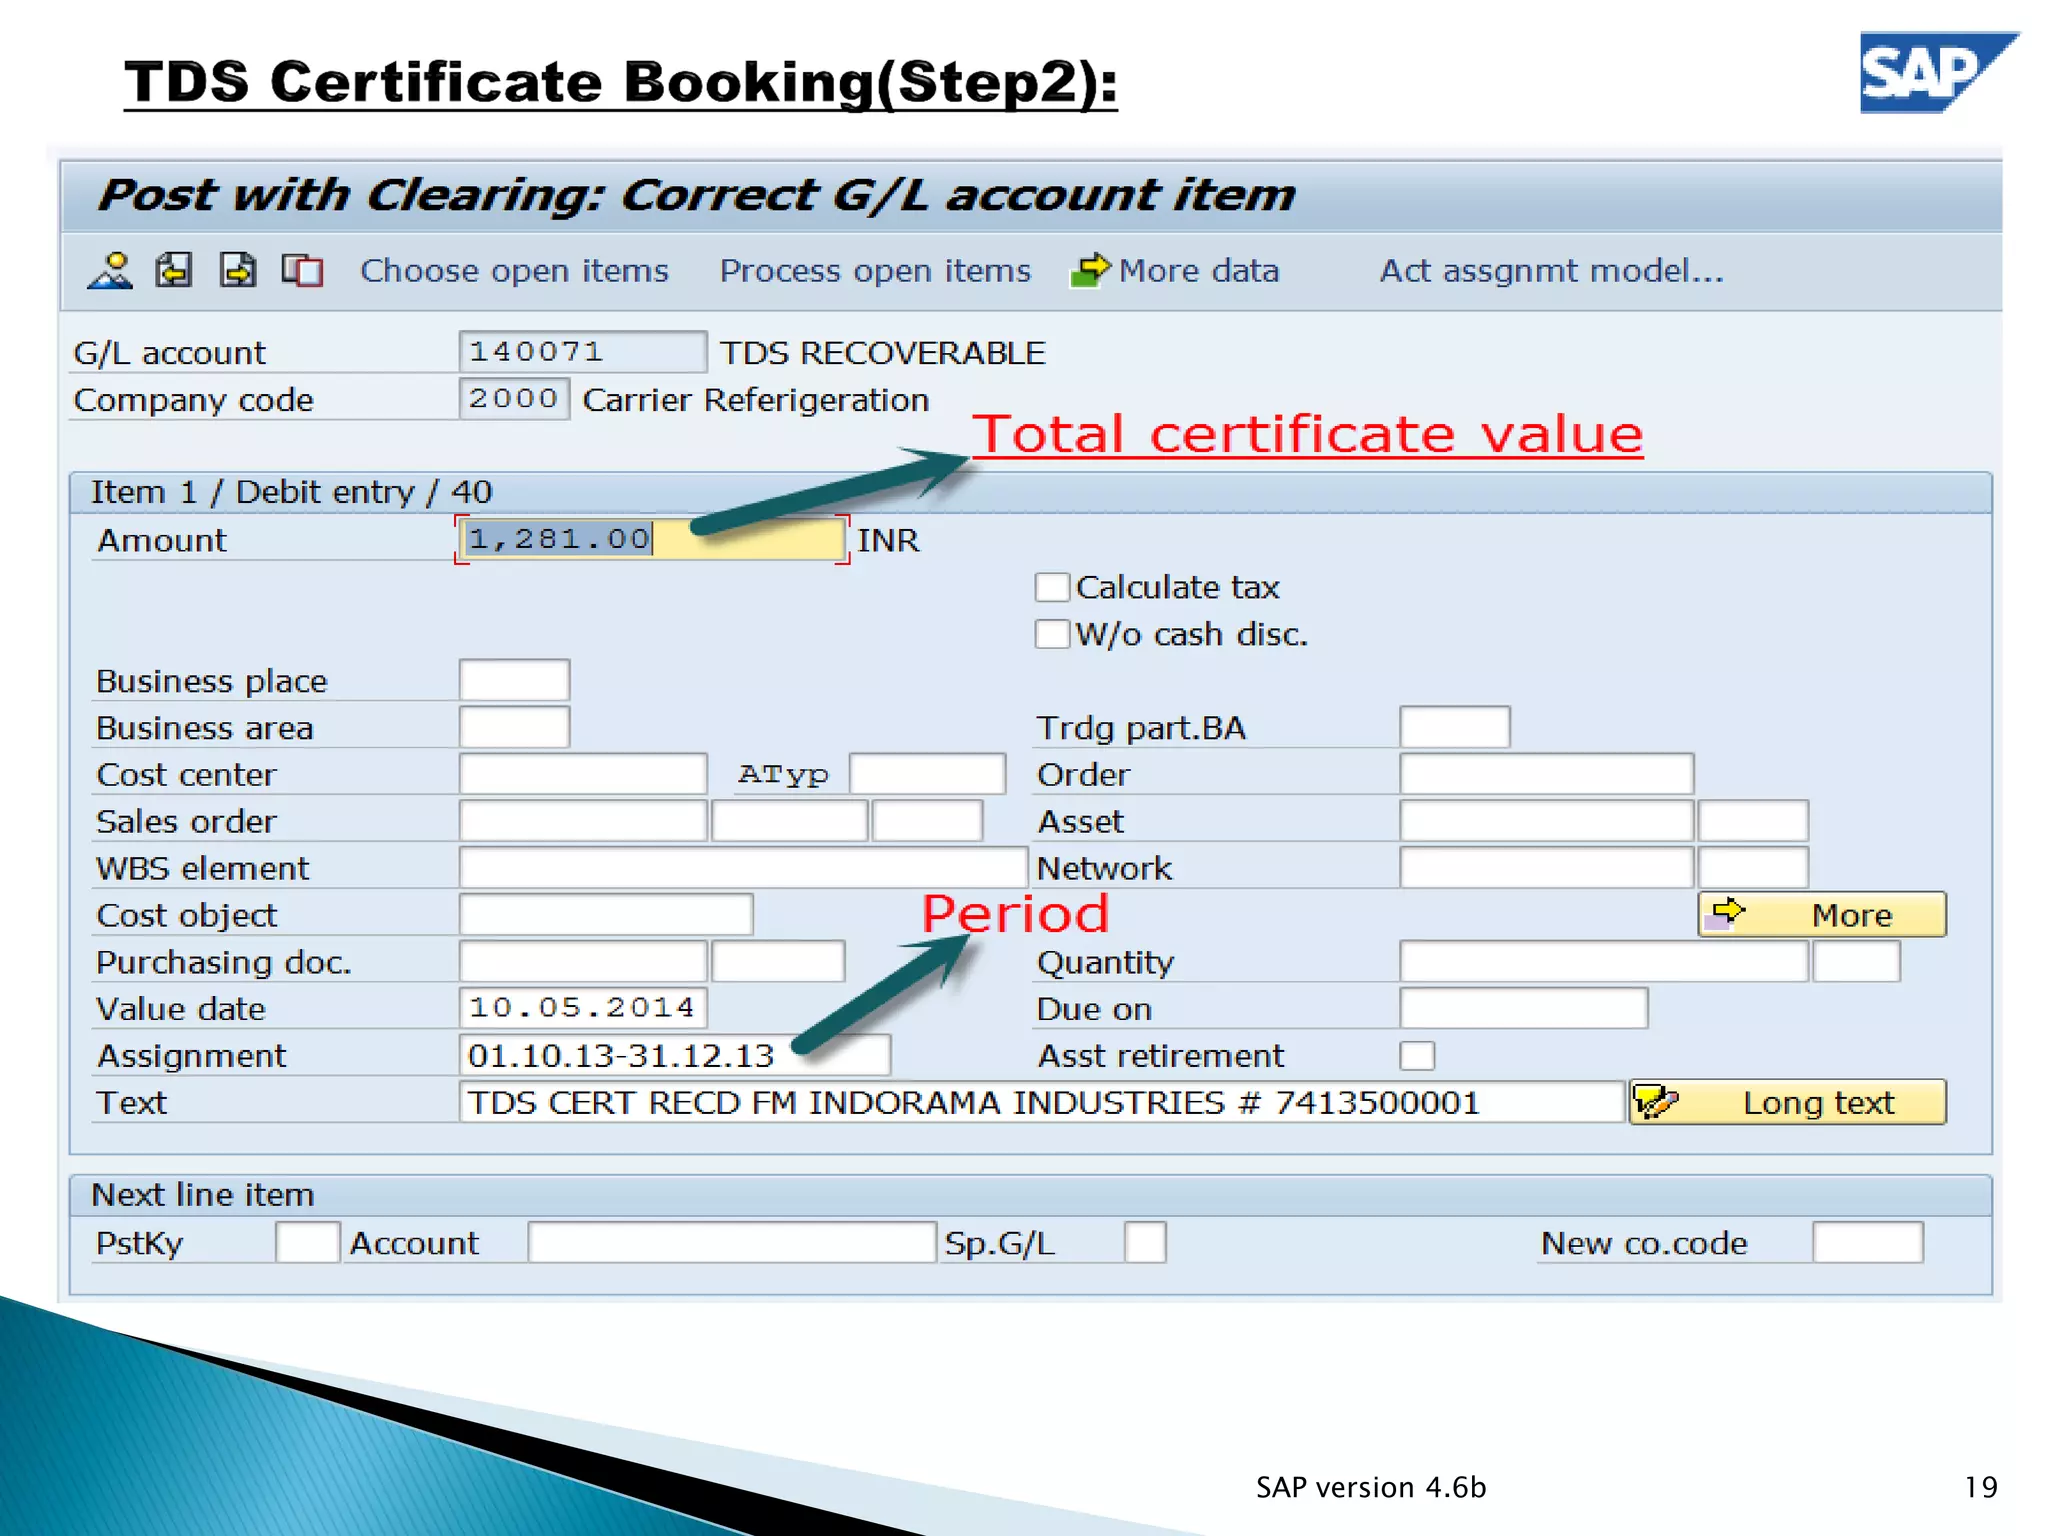Click the INR currency label
The width and height of the screenshot is (2048, 1536).
coord(888,540)
